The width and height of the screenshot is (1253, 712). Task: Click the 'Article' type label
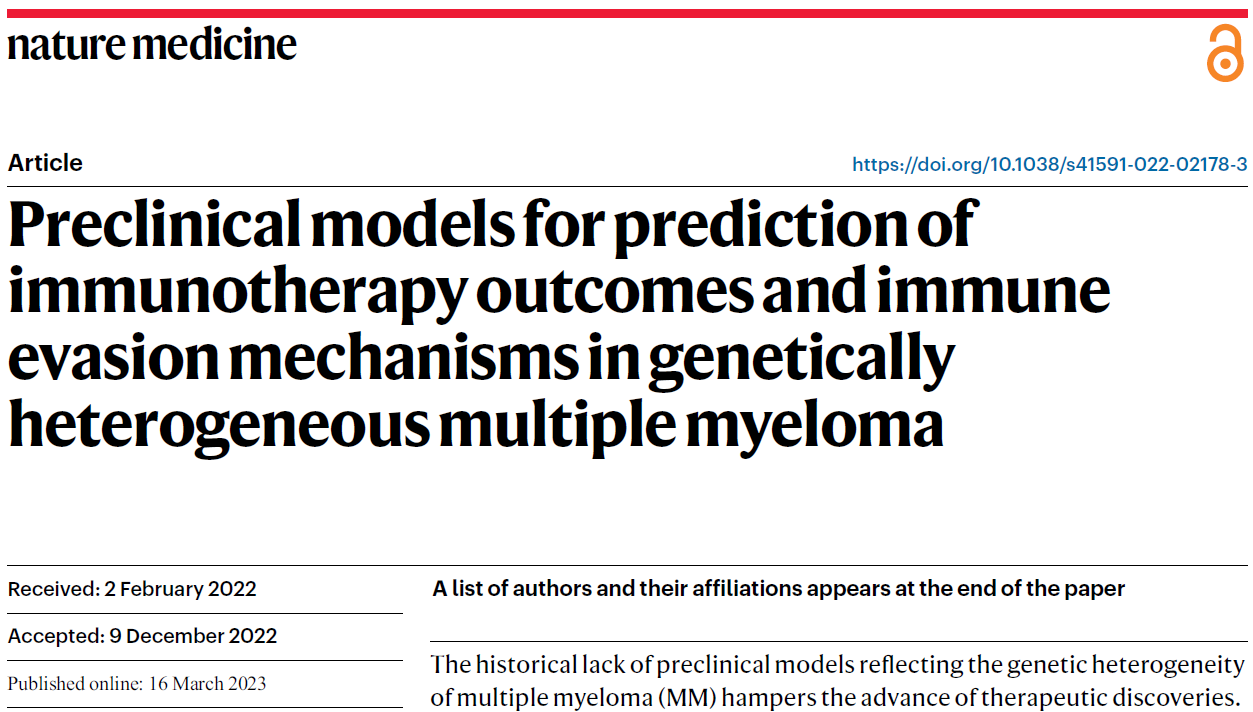(x=45, y=163)
